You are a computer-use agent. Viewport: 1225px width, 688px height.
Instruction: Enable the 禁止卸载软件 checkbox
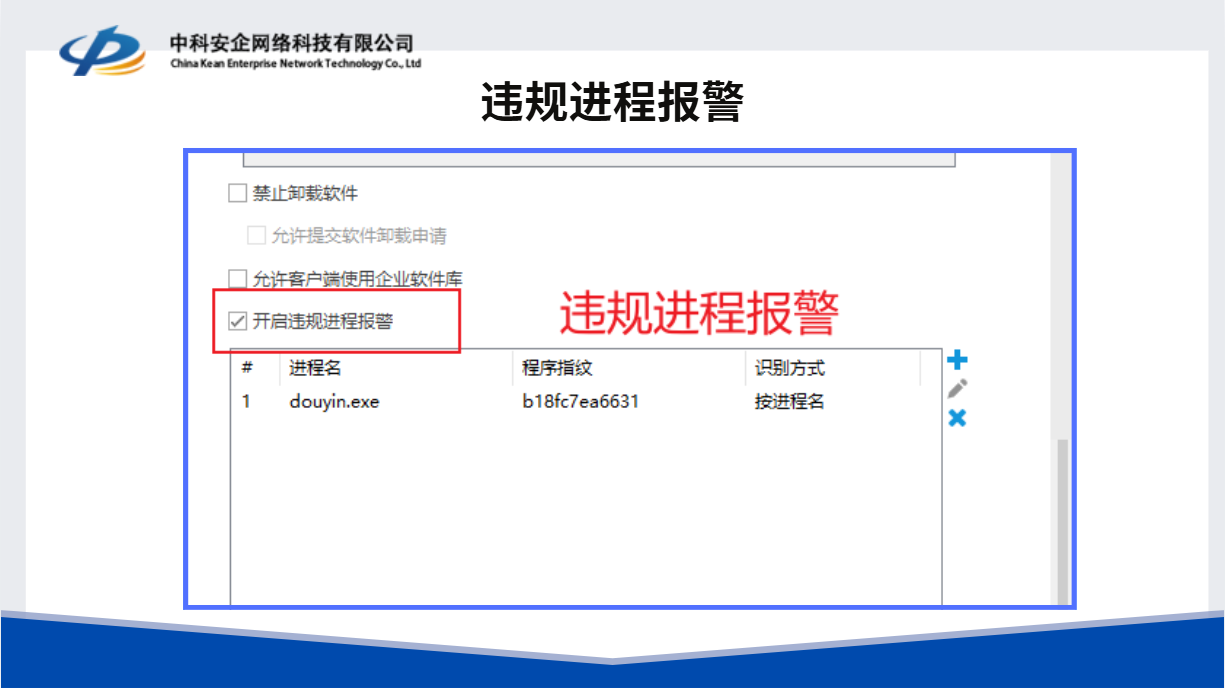(x=237, y=193)
